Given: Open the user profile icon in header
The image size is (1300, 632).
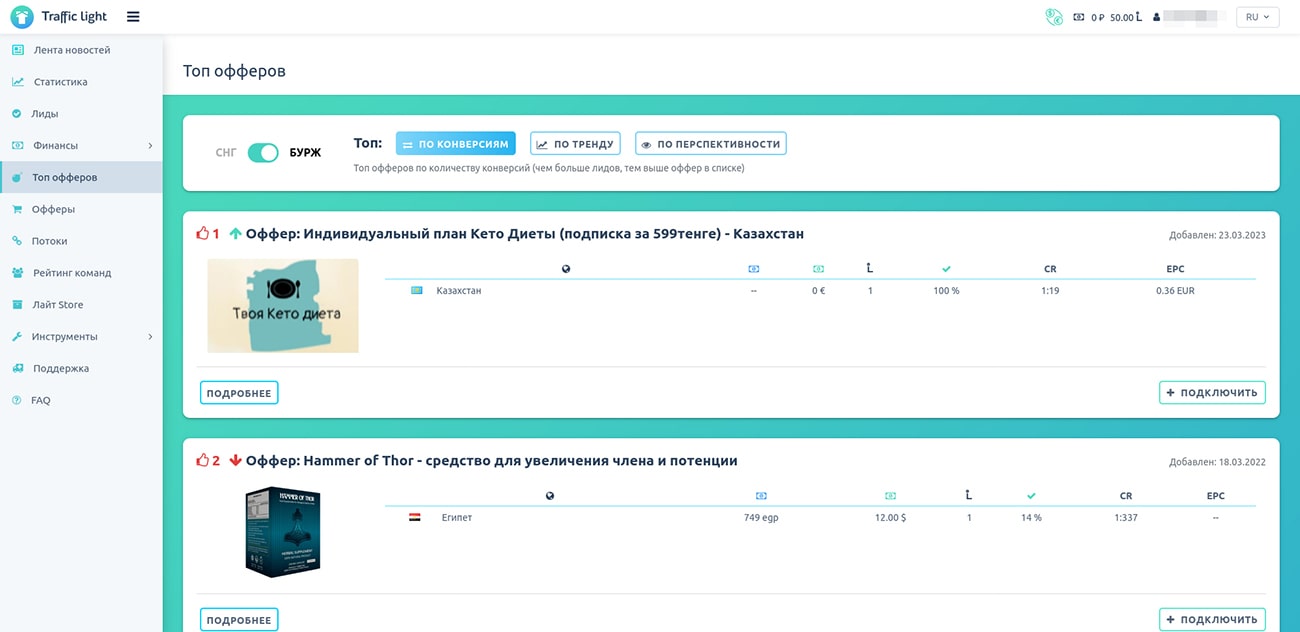Looking at the screenshot, I should 1156,17.
